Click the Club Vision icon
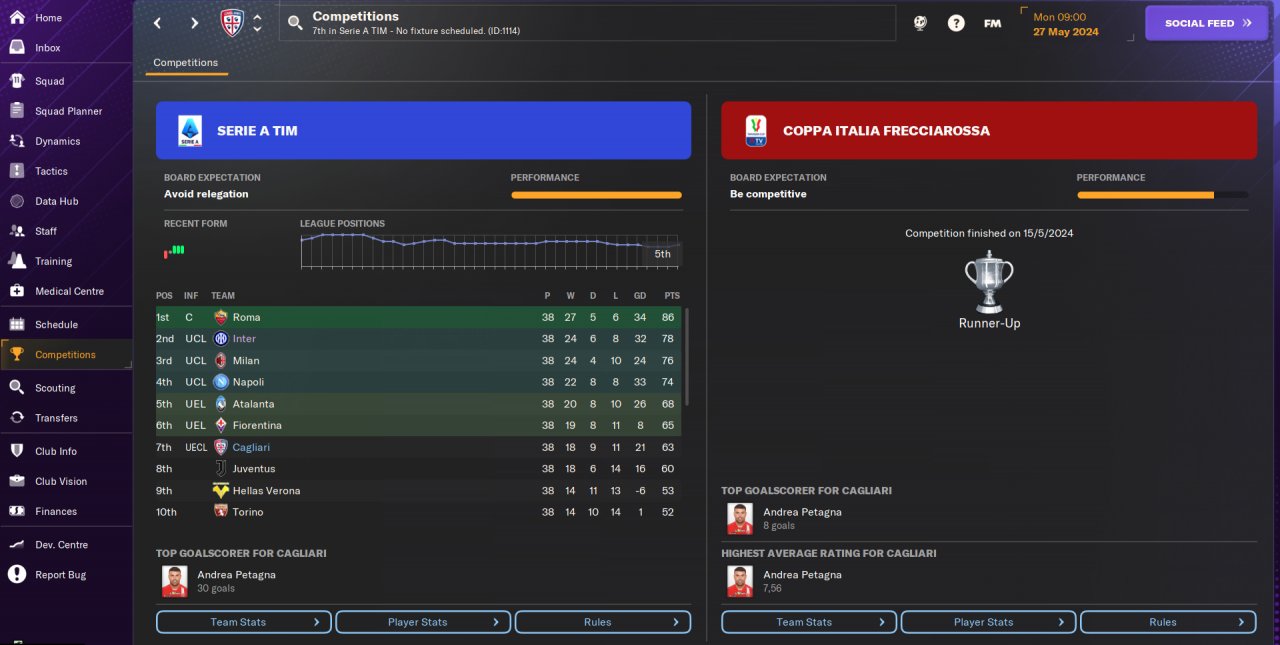Viewport: 1280px width, 645px height. (x=17, y=481)
